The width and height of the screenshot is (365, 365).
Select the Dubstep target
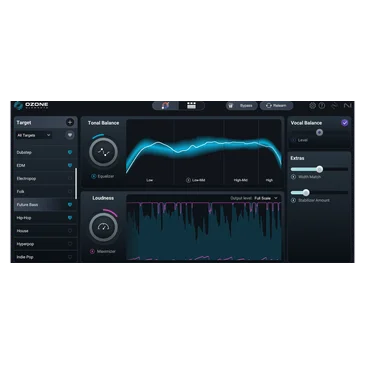(x=45, y=152)
